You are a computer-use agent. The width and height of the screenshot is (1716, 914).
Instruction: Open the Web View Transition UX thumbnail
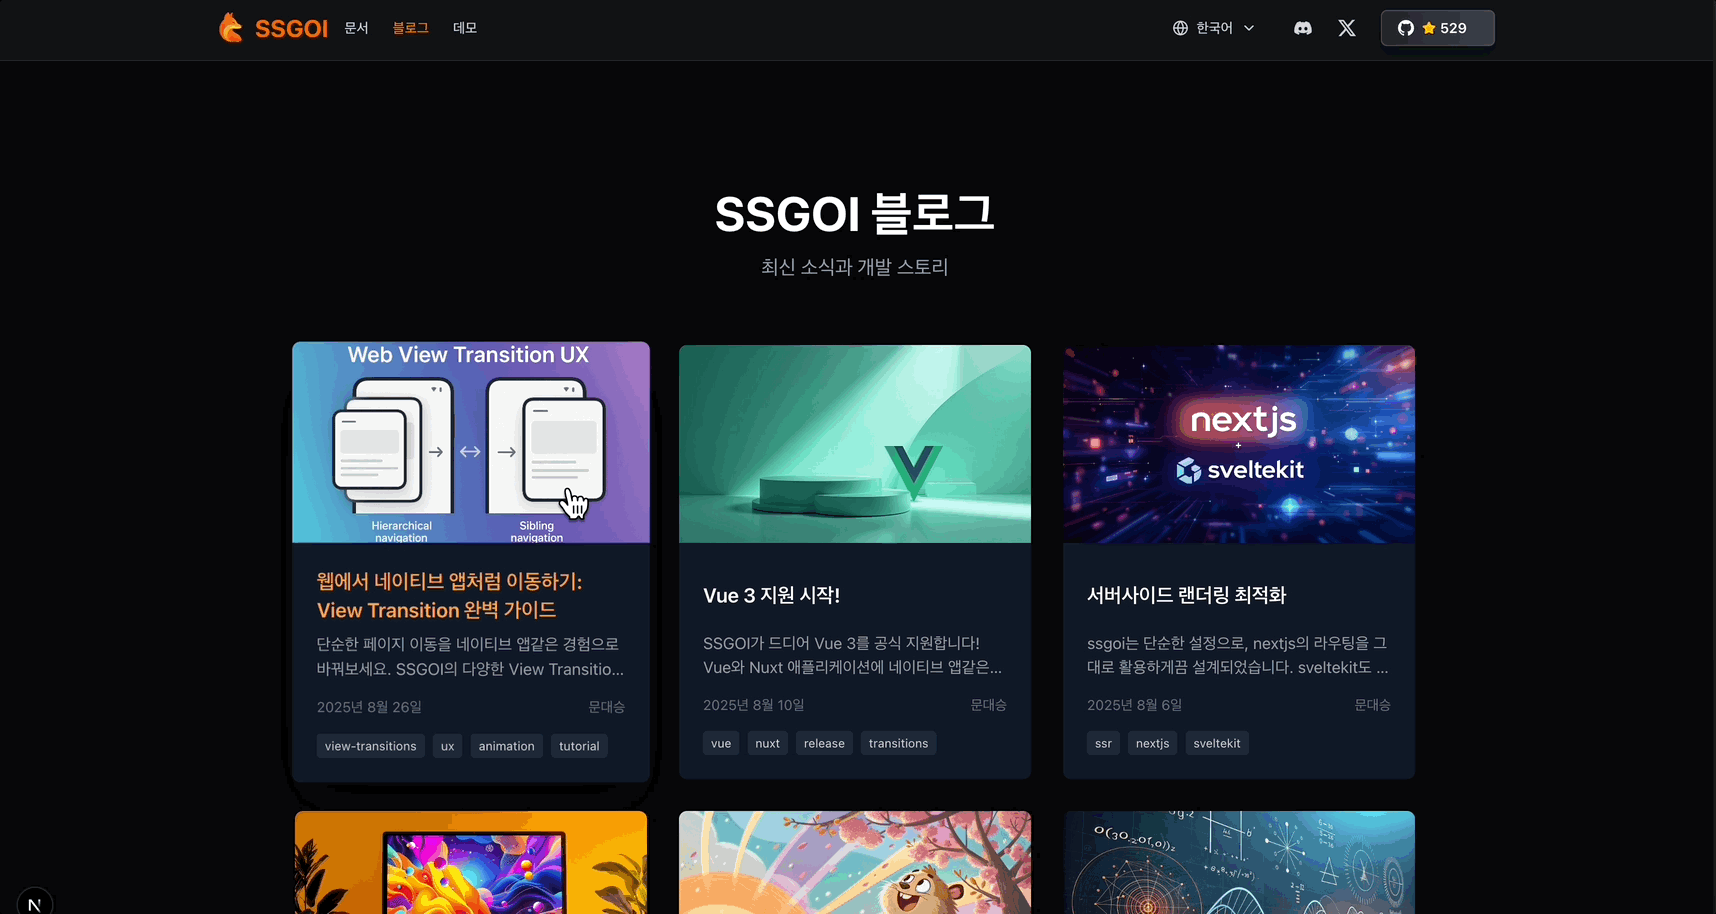pos(471,442)
